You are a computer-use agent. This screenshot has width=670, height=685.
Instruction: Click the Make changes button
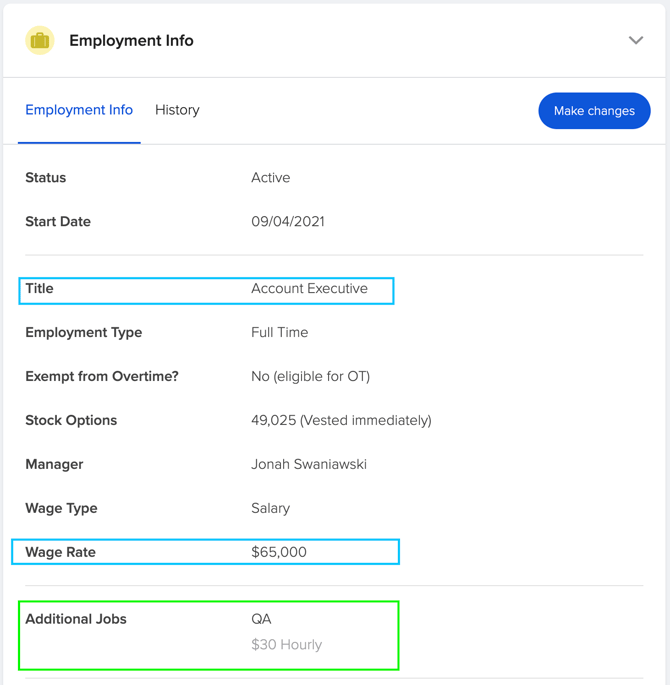point(594,111)
